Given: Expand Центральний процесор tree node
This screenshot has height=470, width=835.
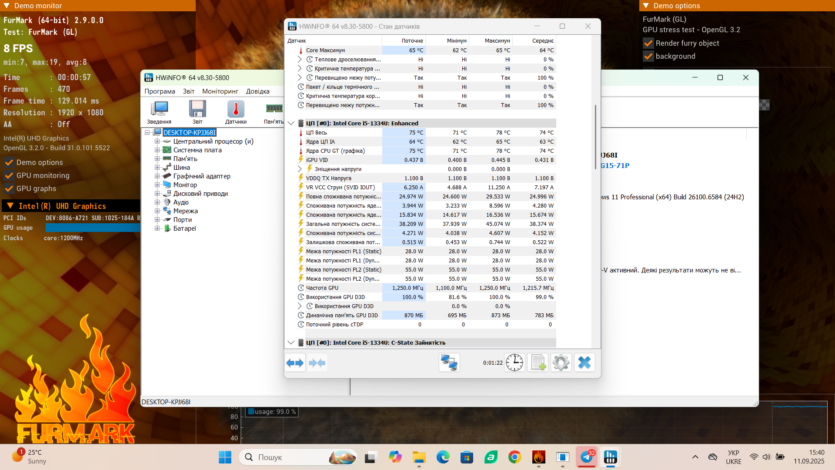Looking at the screenshot, I should [x=157, y=142].
